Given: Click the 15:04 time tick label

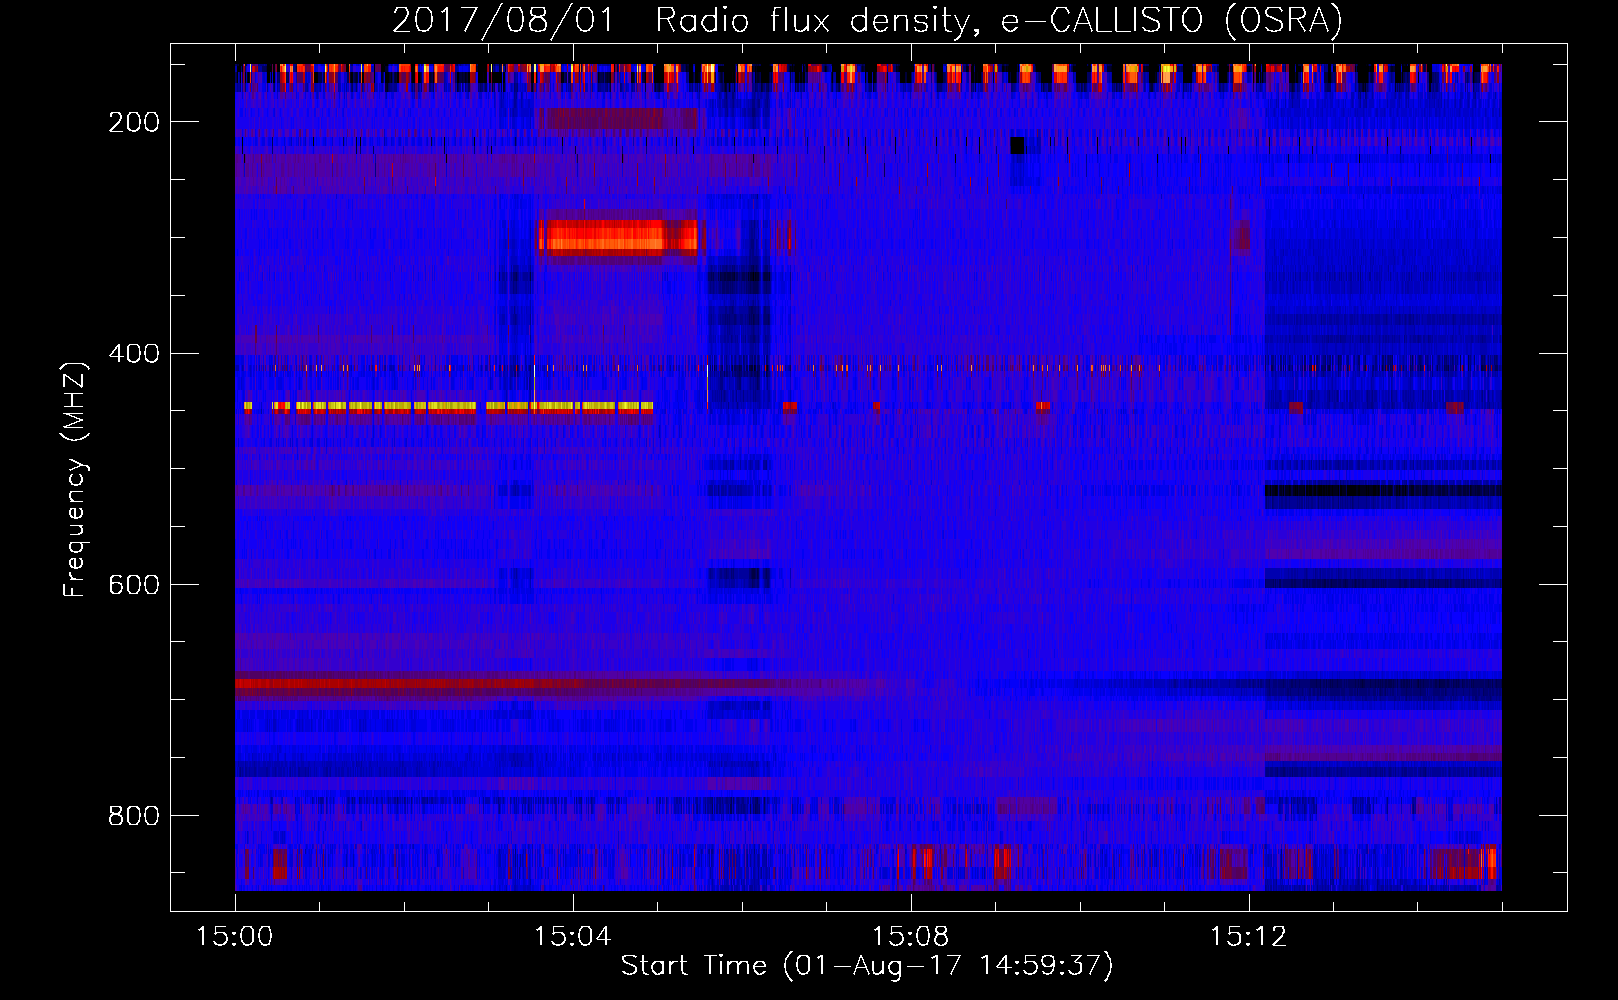Looking at the screenshot, I should point(572,937).
